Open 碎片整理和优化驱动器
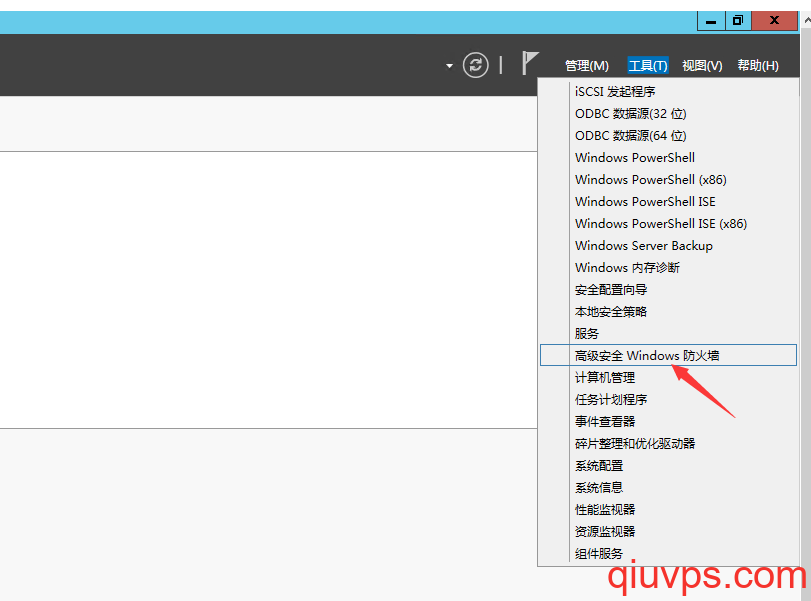The width and height of the screenshot is (811, 601). tap(668, 443)
